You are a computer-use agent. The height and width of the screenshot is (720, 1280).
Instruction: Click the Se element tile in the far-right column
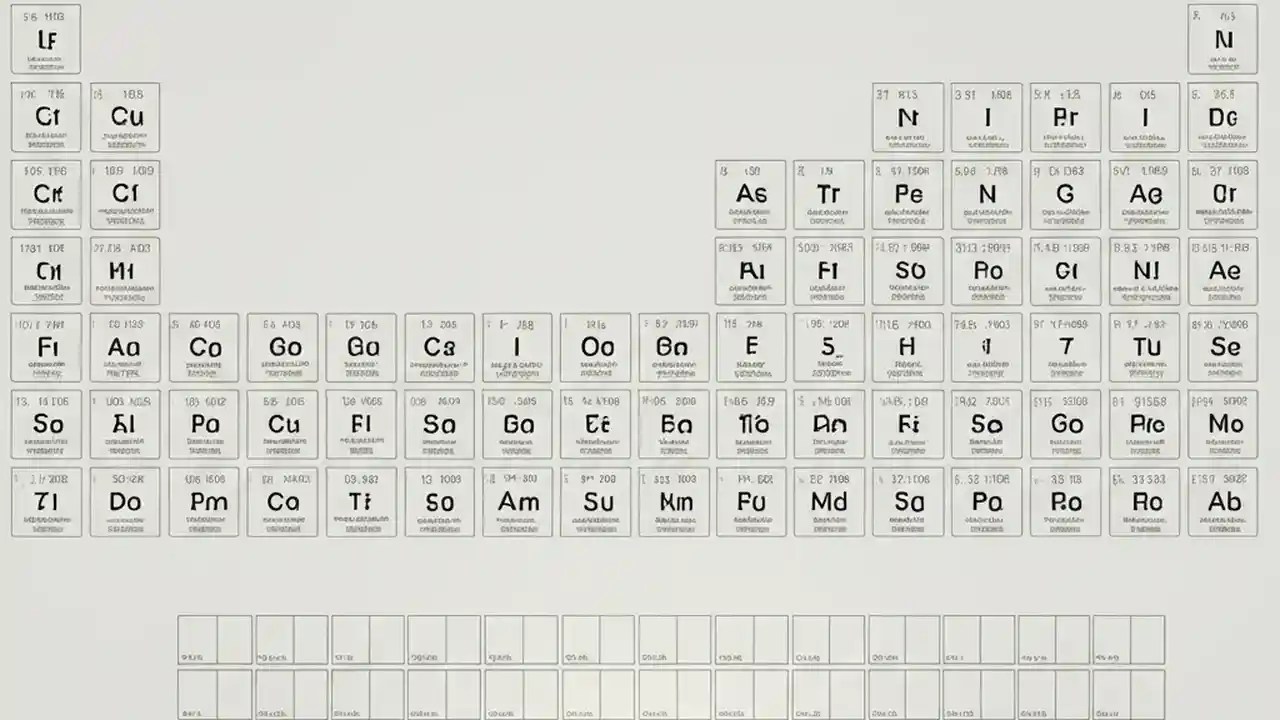tap(1224, 348)
